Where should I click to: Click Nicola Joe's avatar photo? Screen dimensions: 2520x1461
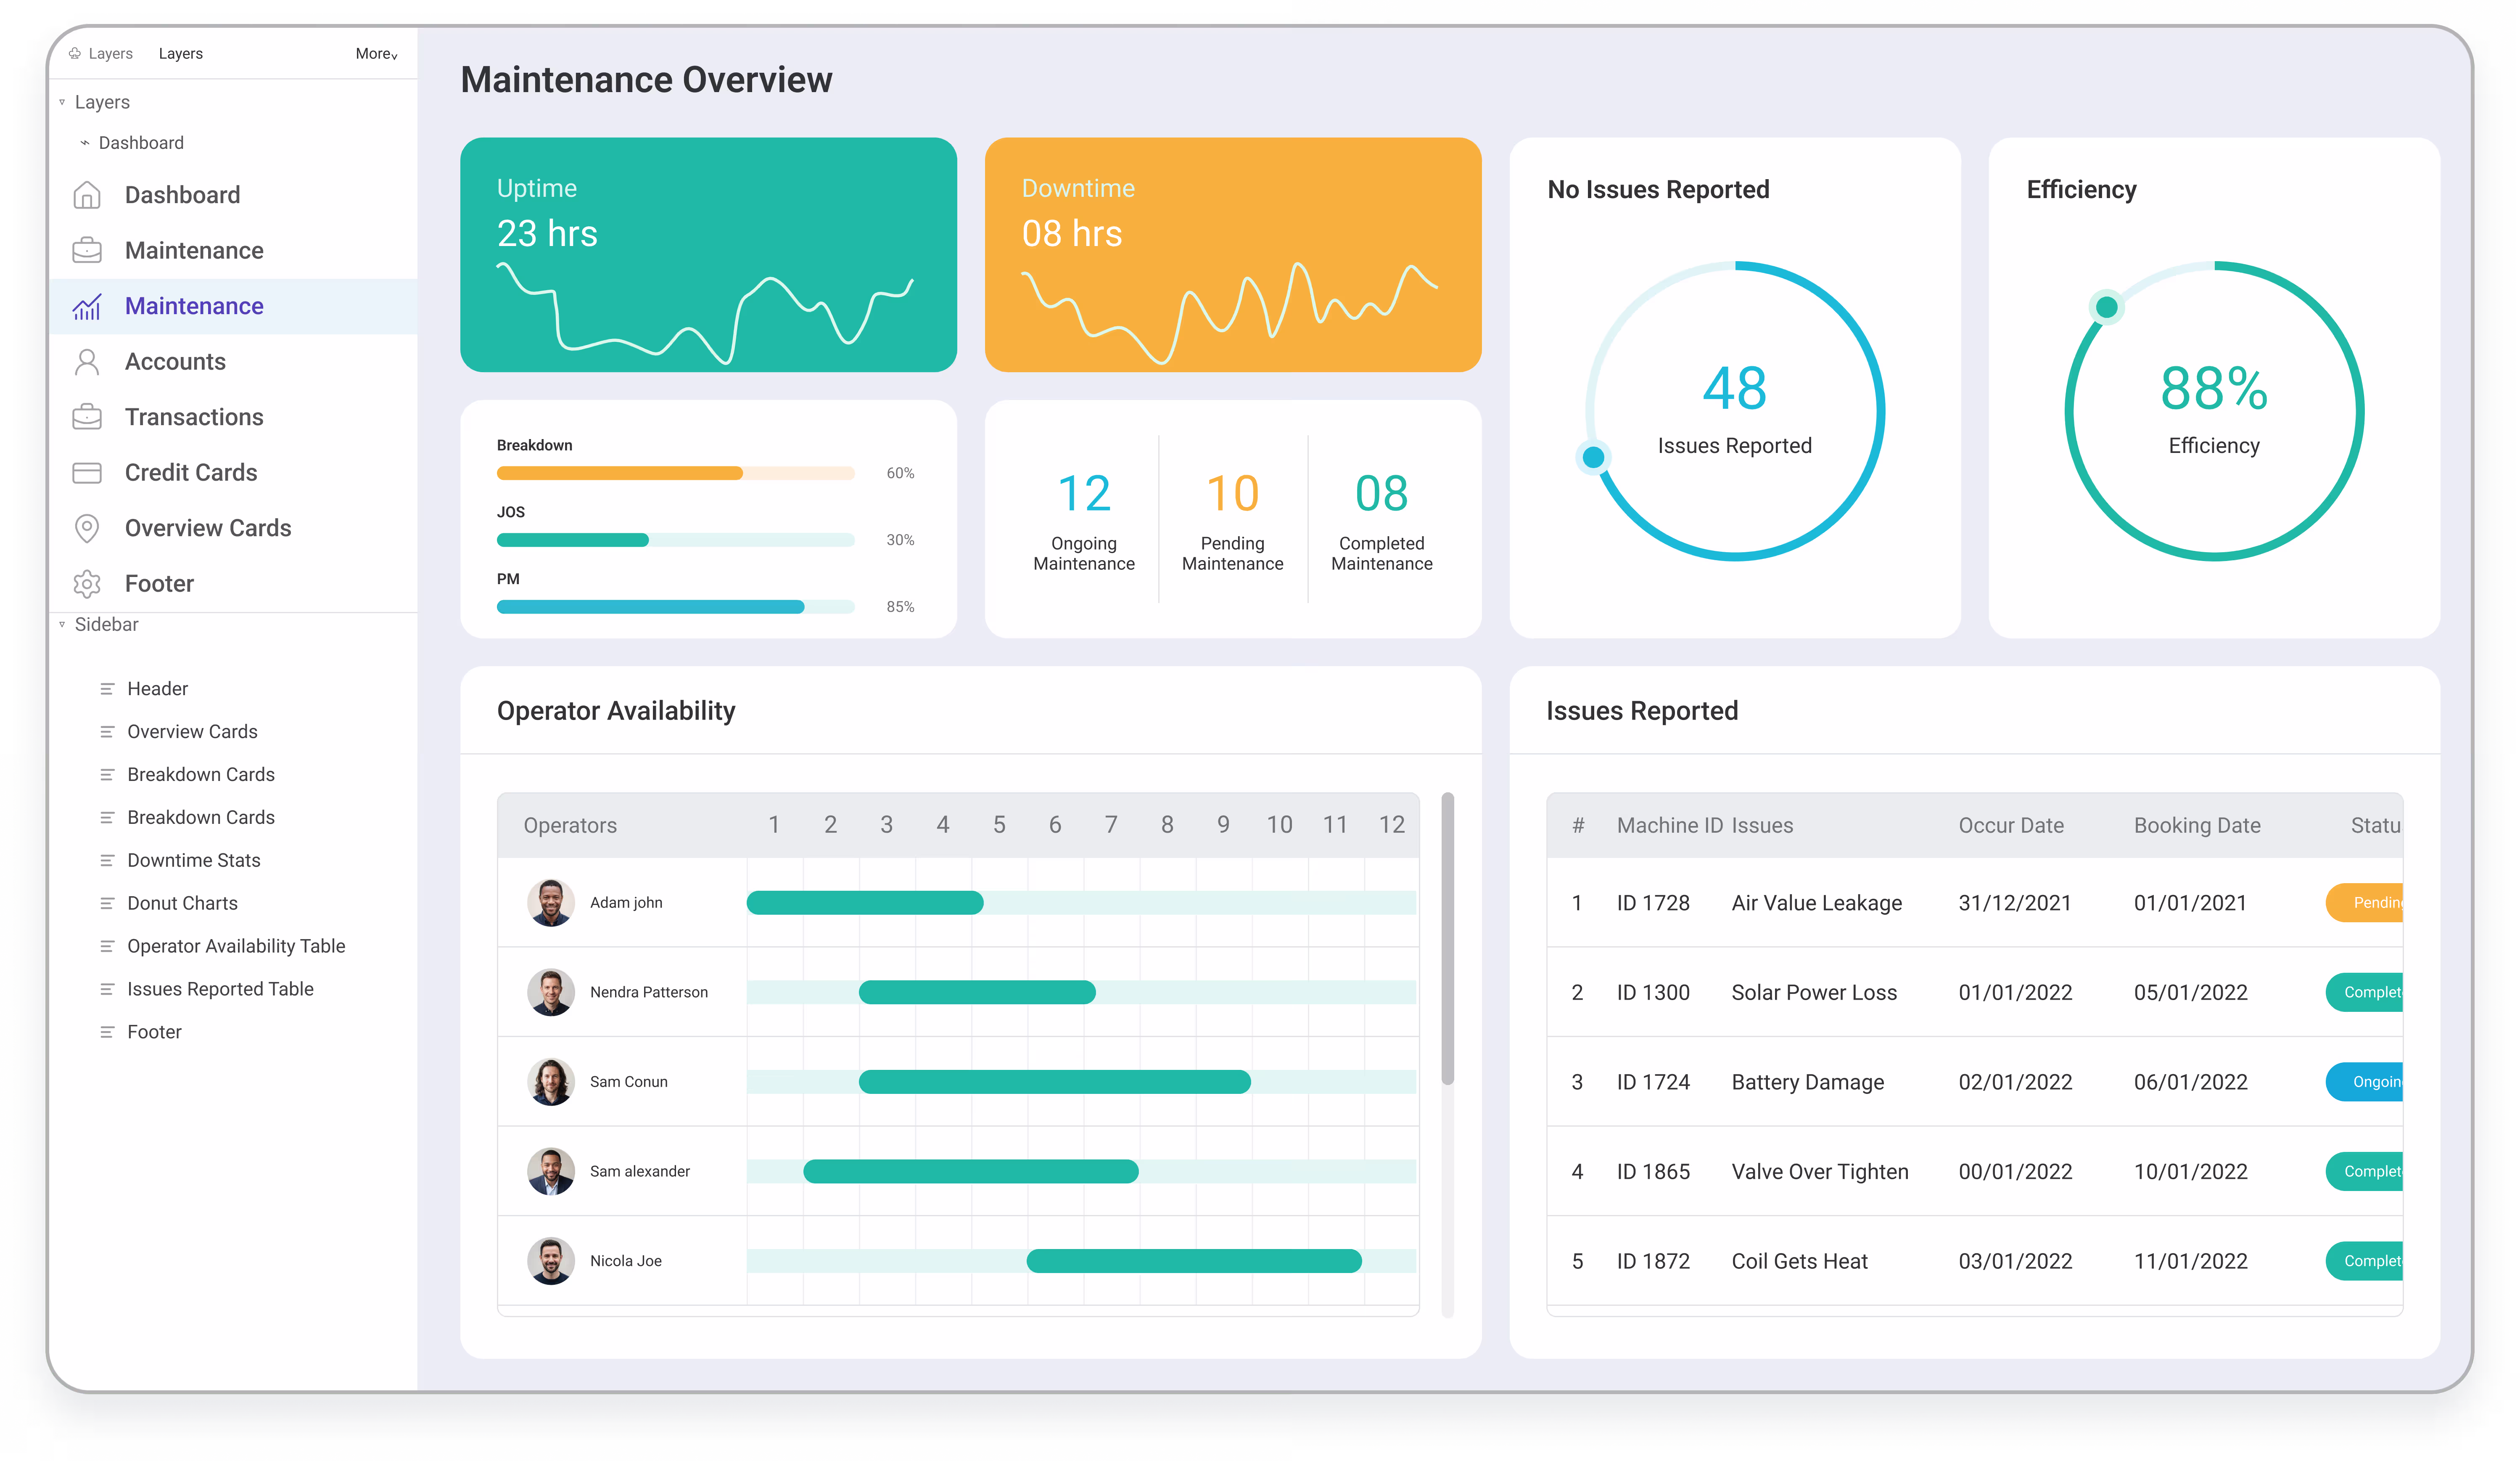pyautogui.click(x=551, y=1261)
